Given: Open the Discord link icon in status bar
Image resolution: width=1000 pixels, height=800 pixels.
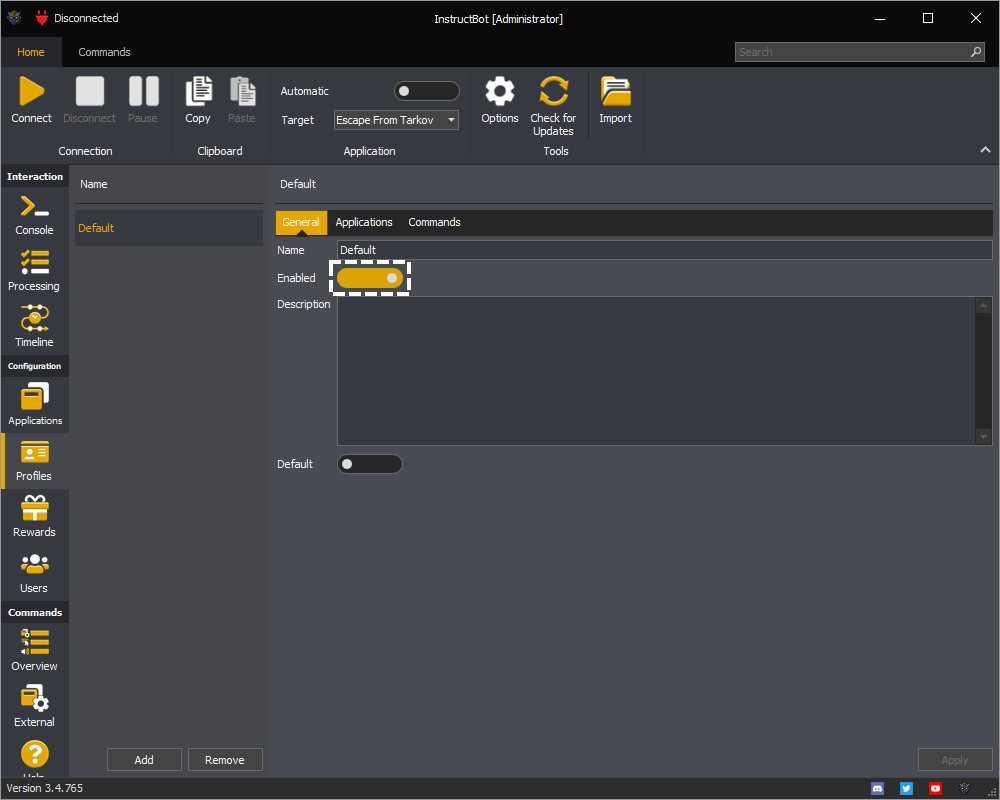Looking at the screenshot, I should (878, 789).
